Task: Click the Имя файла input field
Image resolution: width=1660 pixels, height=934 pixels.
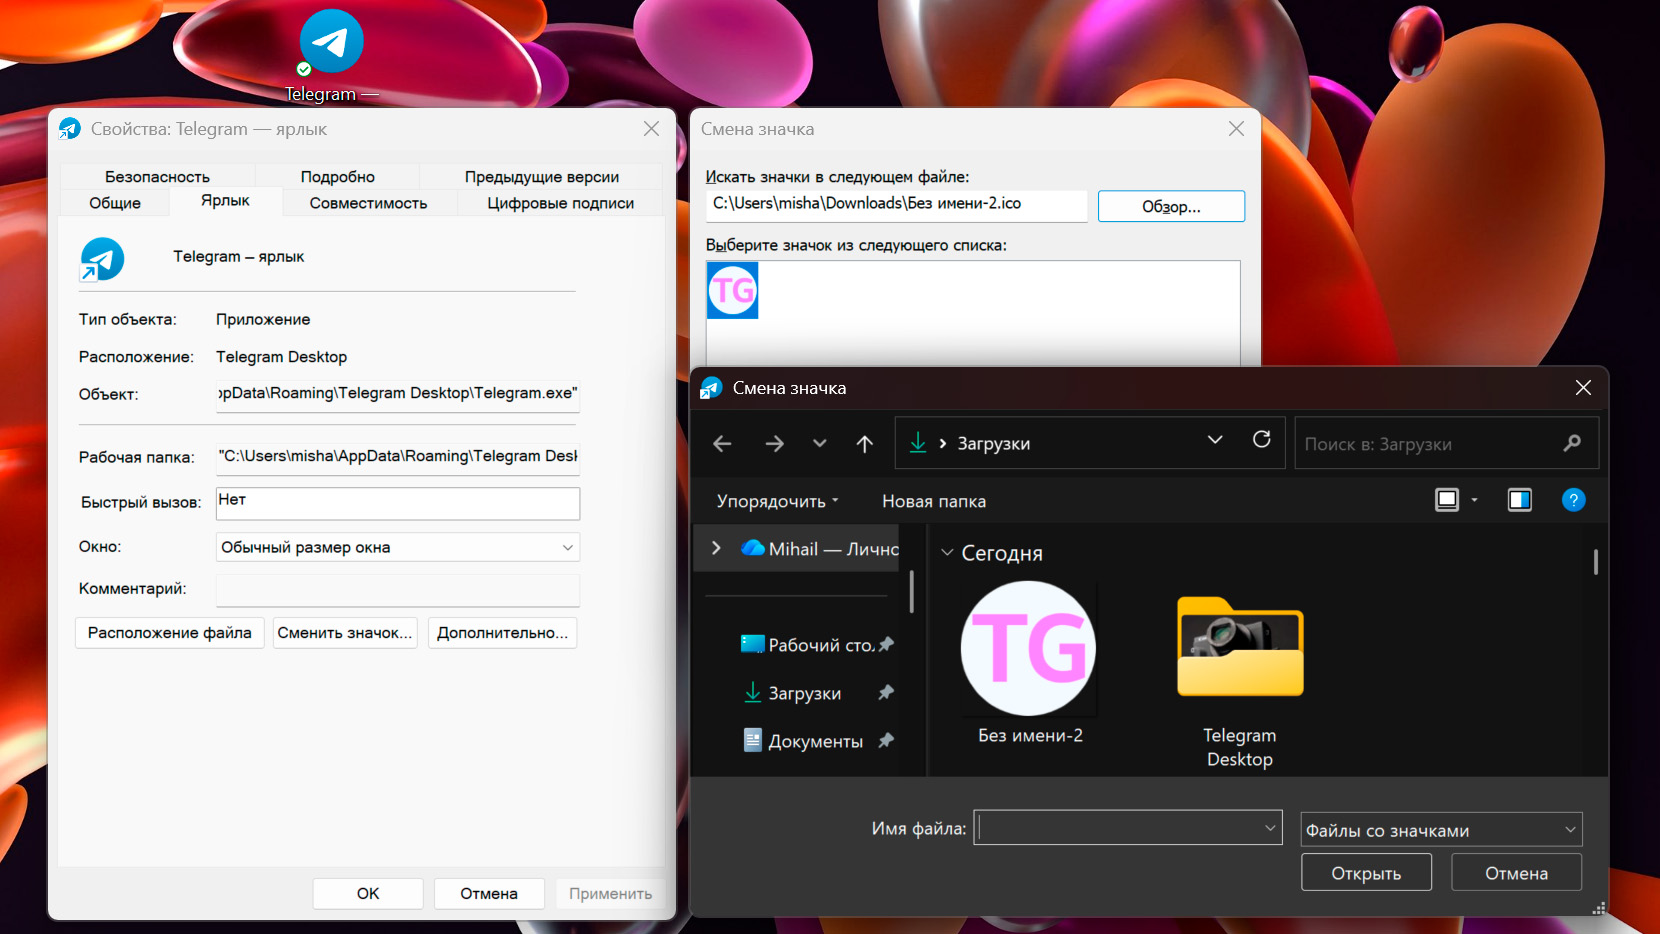Action: pyautogui.click(x=1120, y=828)
